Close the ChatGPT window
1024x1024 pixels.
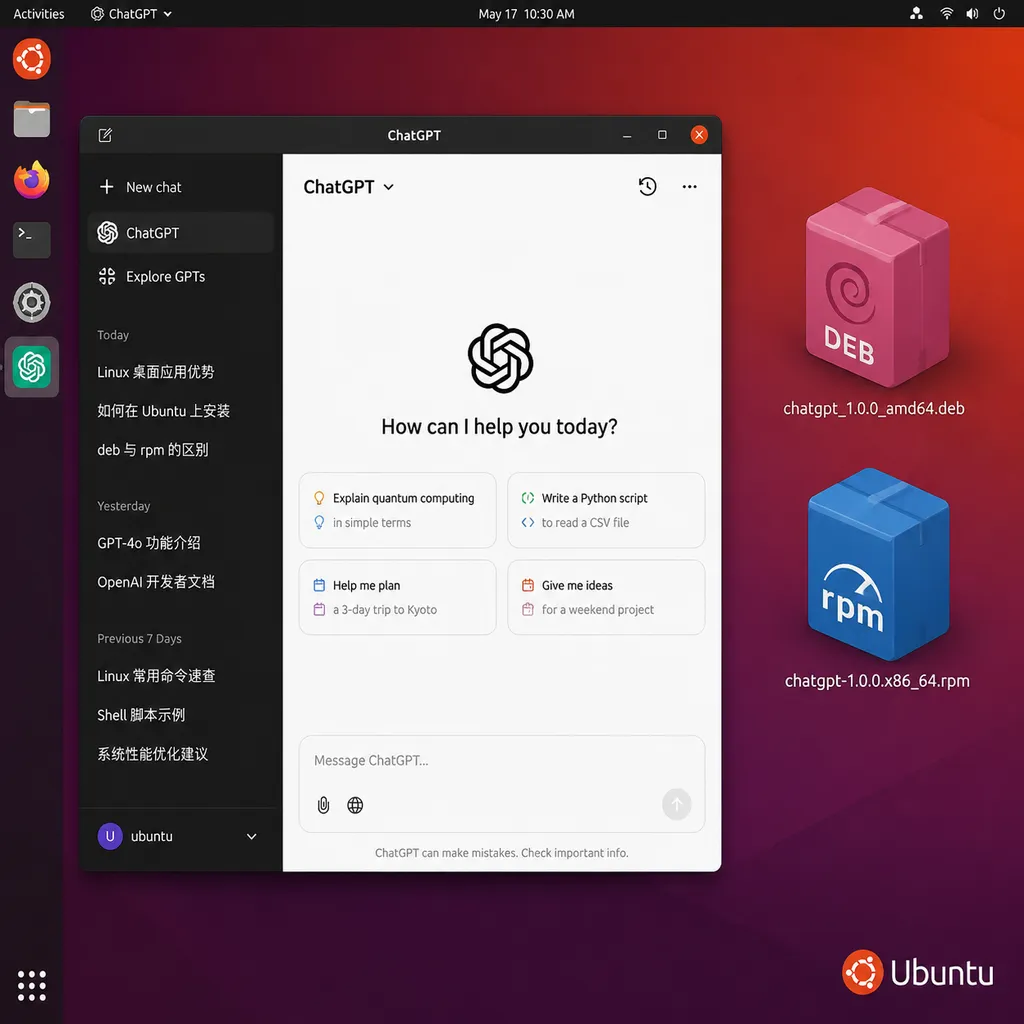tap(699, 135)
